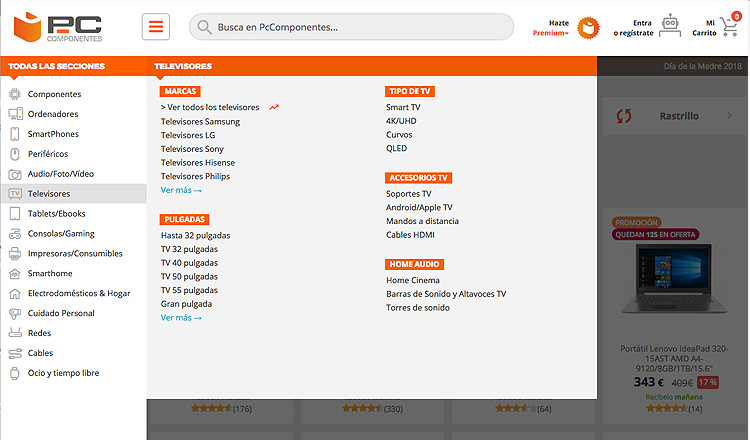Viewport: 750px width, 440px height.
Task: Click the Tablets/Ebooks tablet icon
Action: pos(15,214)
